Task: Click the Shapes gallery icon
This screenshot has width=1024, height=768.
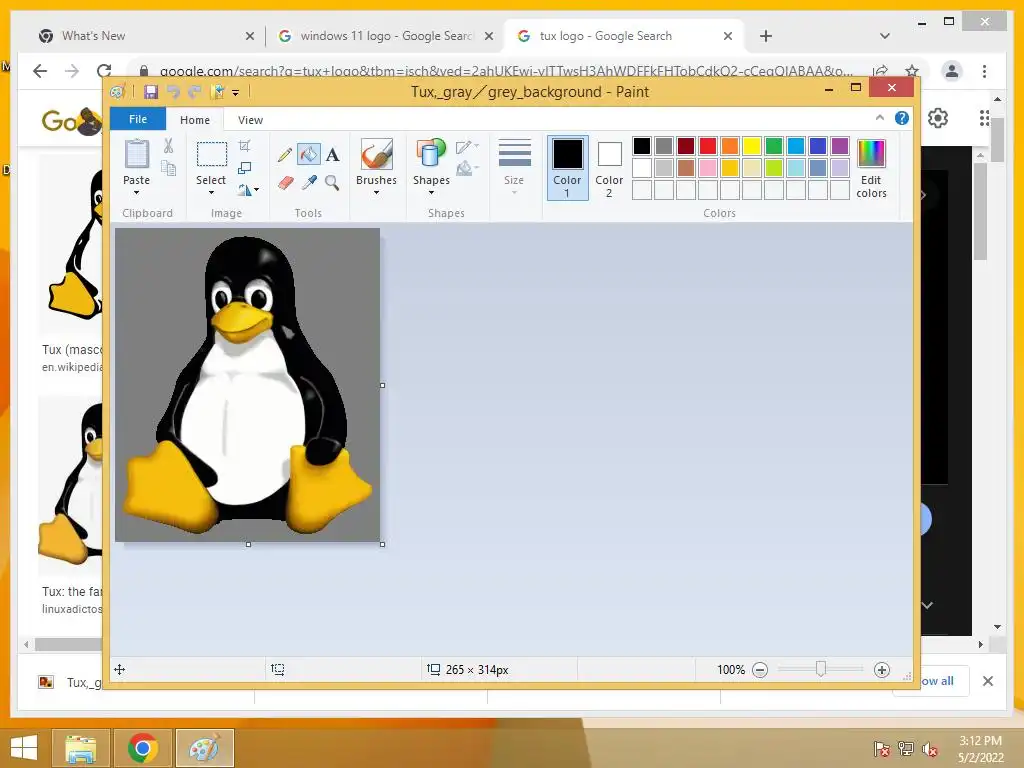Action: 431,154
